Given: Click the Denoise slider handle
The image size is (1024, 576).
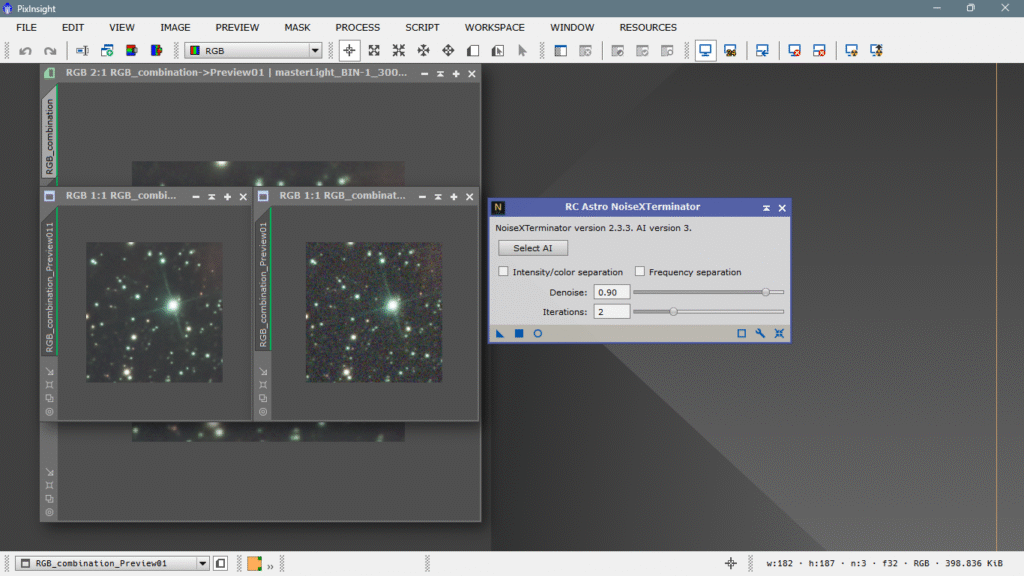Looking at the screenshot, I should coord(765,292).
